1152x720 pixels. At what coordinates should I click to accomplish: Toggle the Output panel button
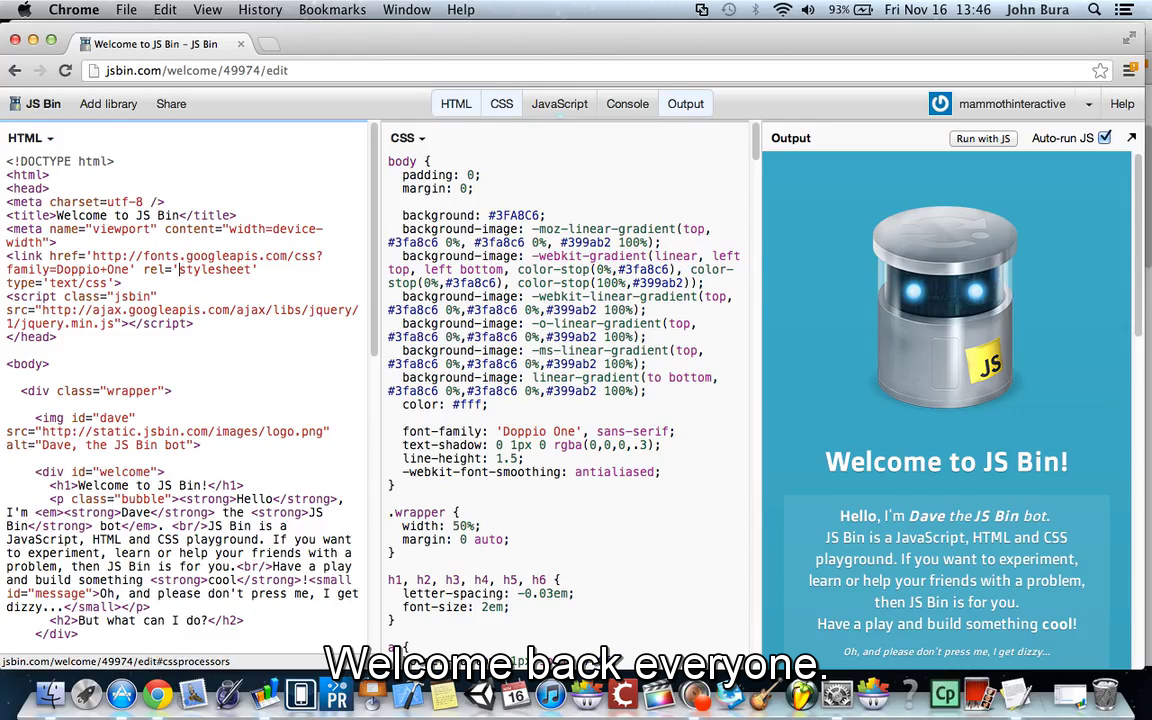pyautogui.click(x=685, y=104)
